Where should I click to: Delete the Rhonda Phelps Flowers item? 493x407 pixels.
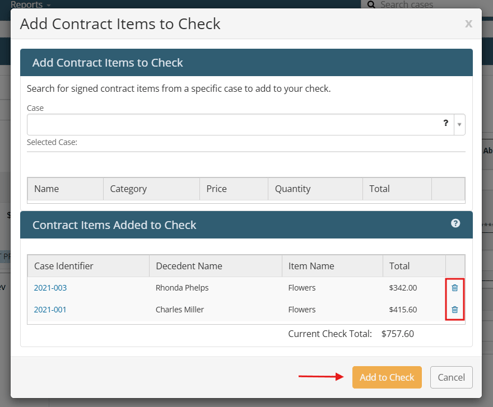click(455, 288)
